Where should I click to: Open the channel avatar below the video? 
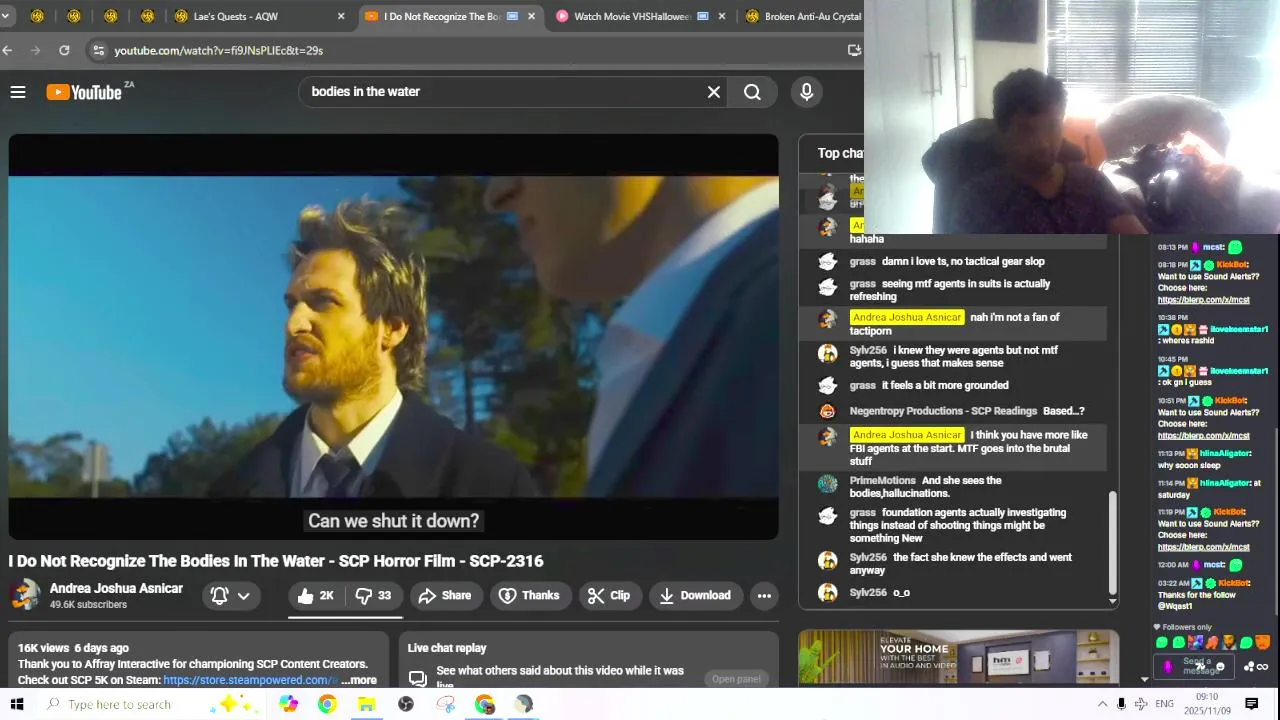click(25, 595)
